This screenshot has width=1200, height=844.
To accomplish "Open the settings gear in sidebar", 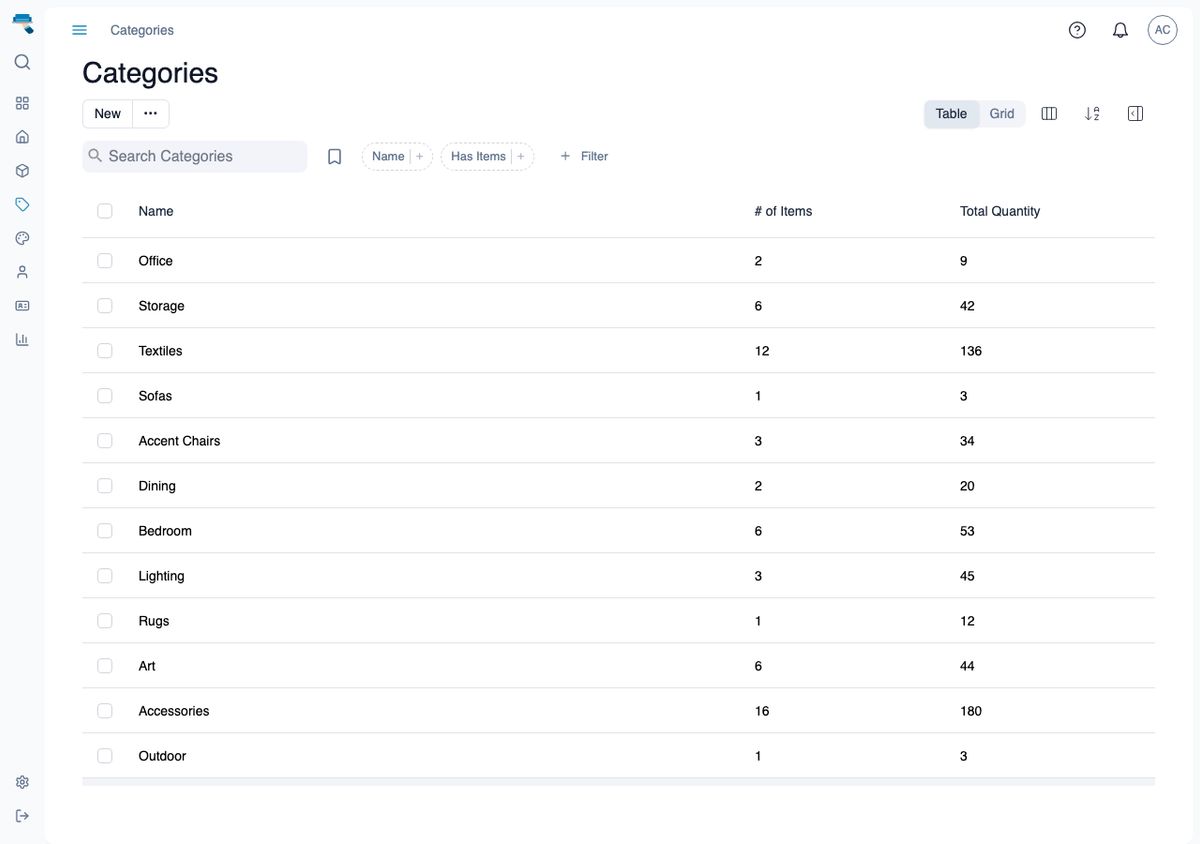I will 22,782.
